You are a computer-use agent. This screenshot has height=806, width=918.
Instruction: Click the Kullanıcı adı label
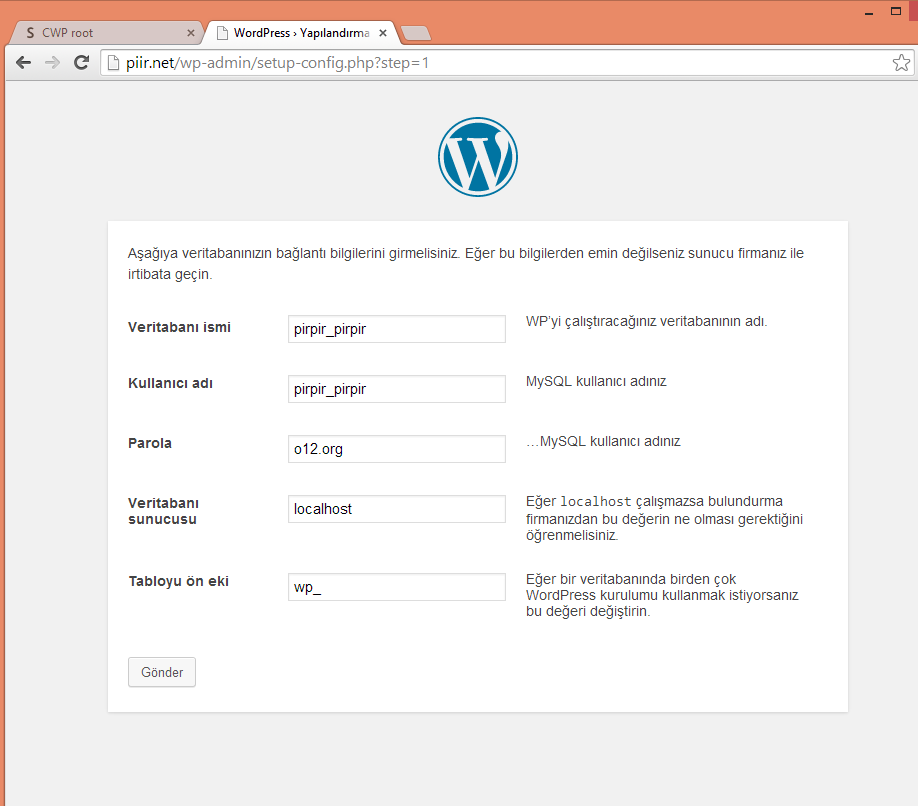click(x=170, y=383)
